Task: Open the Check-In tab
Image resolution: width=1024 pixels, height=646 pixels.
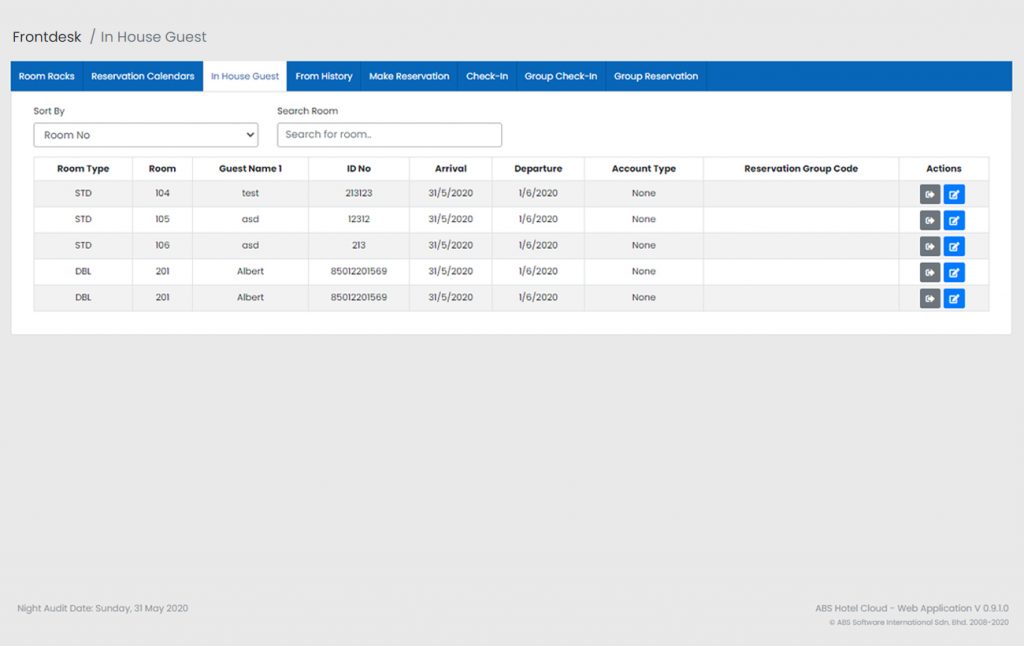Action: pyautogui.click(x=487, y=76)
